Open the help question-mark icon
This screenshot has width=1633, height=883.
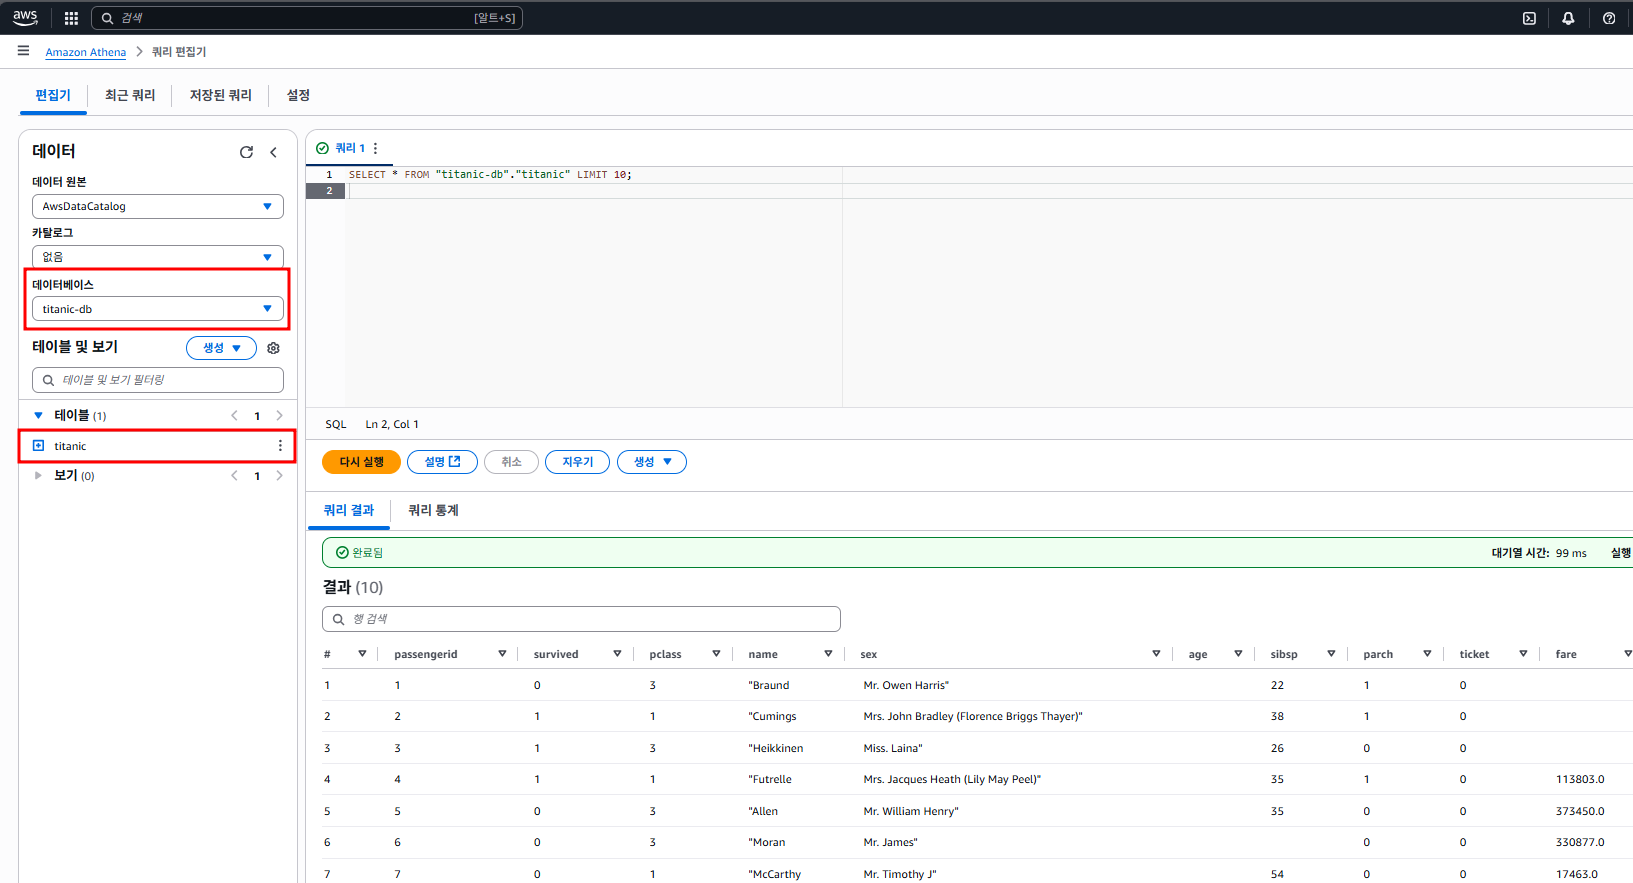pyautogui.click(x=1609, y=18)
